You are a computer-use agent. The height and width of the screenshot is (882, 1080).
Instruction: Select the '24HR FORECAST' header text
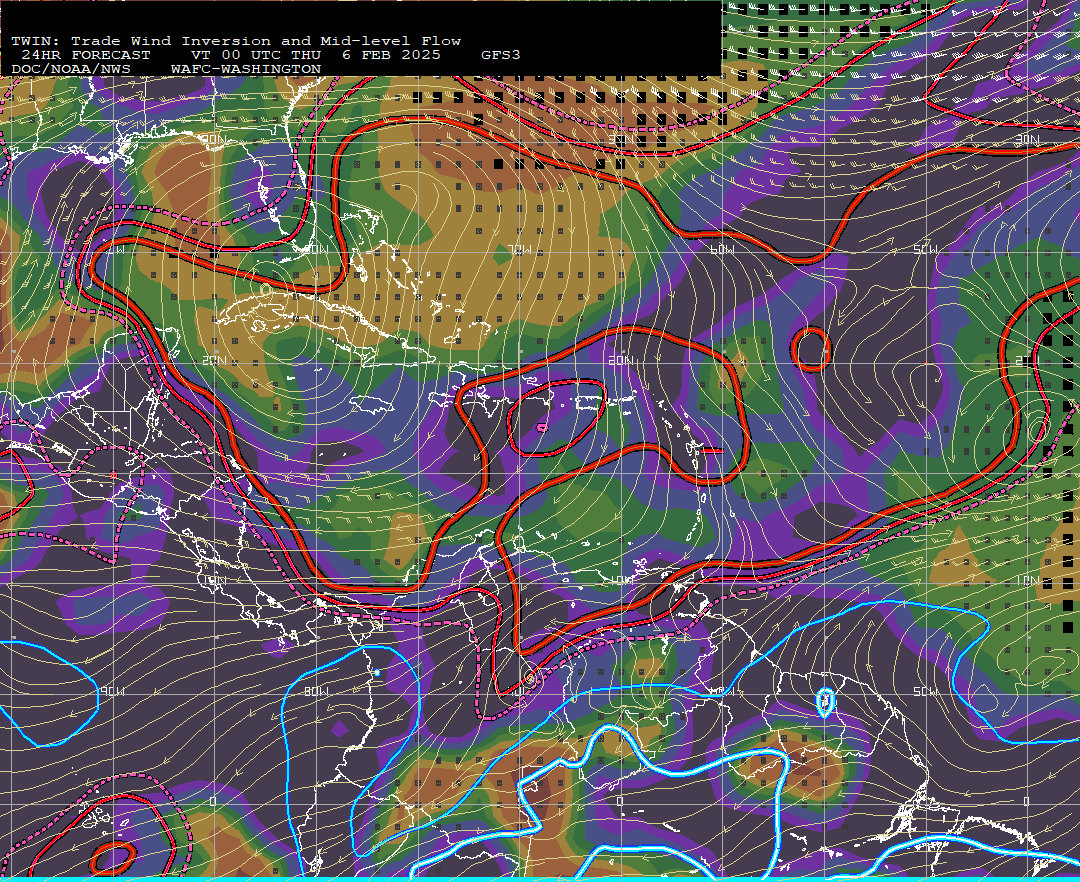[x=85, y=55]
